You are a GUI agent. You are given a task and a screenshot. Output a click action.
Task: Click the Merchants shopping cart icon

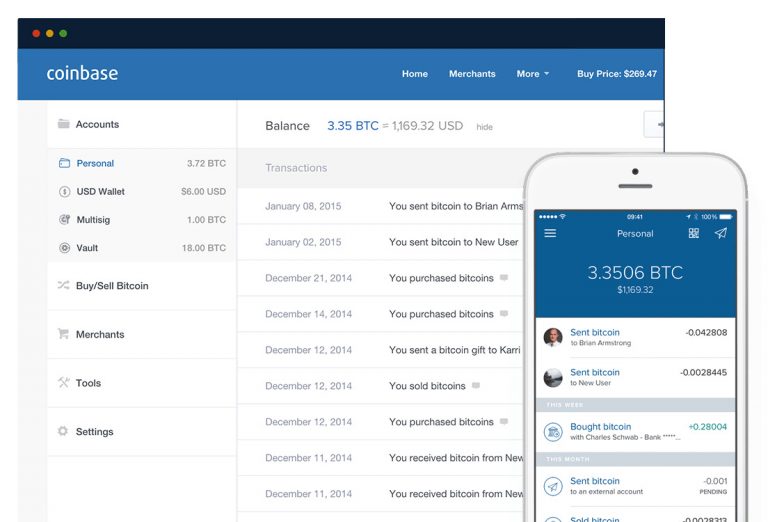(63, 333)
